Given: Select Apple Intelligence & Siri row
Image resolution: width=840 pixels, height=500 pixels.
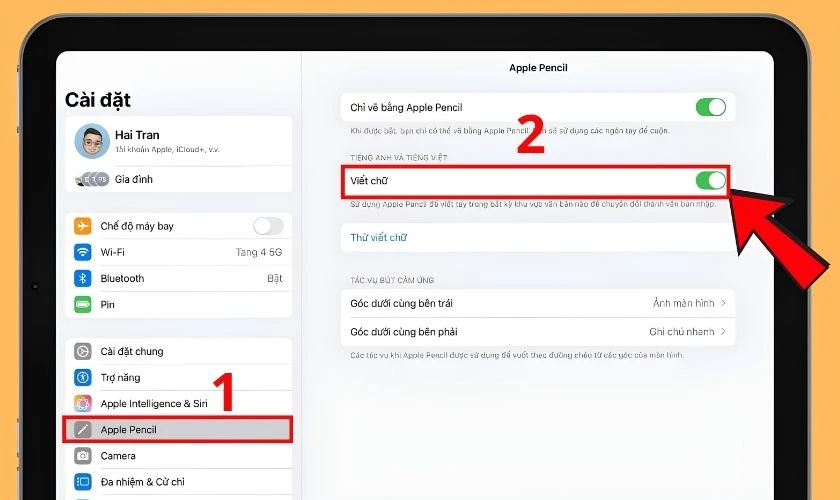Looking at the screenshot, I should click(x=179, y=404).
